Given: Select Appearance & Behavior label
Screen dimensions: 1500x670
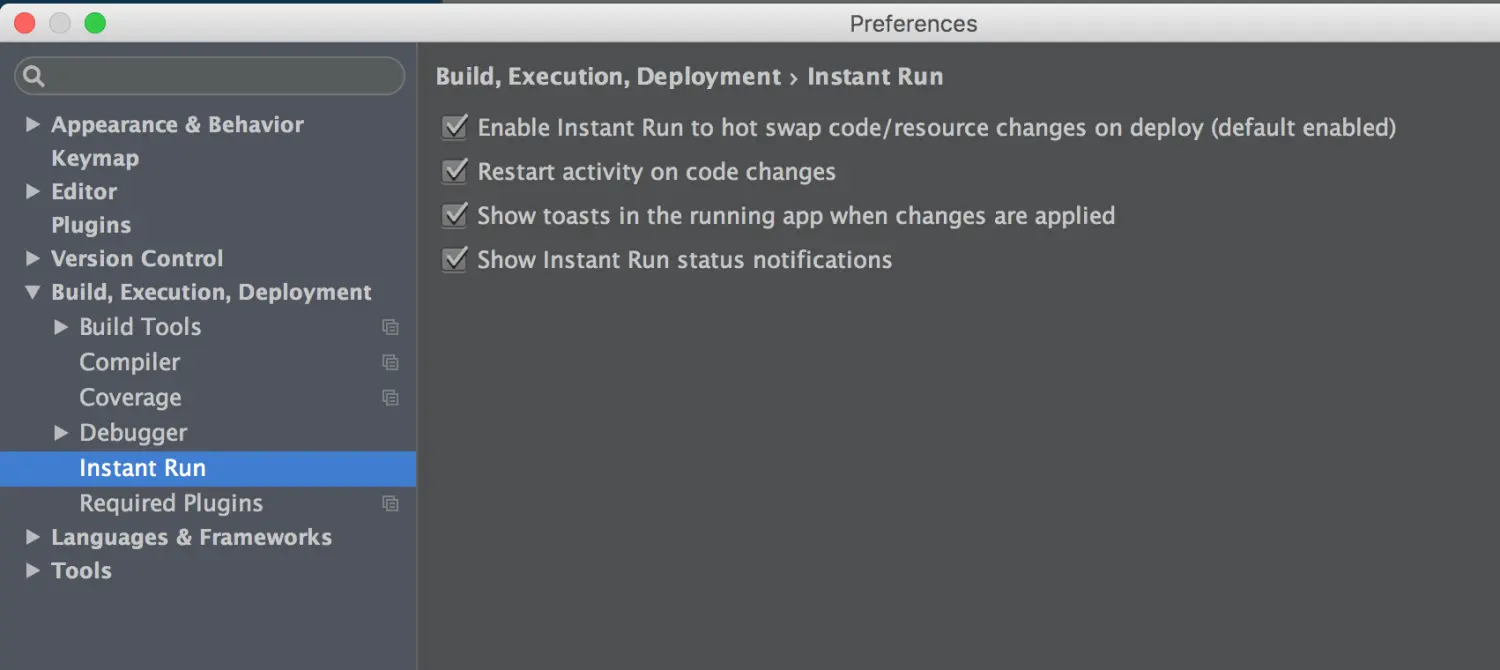Looking at the screenshot, I should (177, 124).
